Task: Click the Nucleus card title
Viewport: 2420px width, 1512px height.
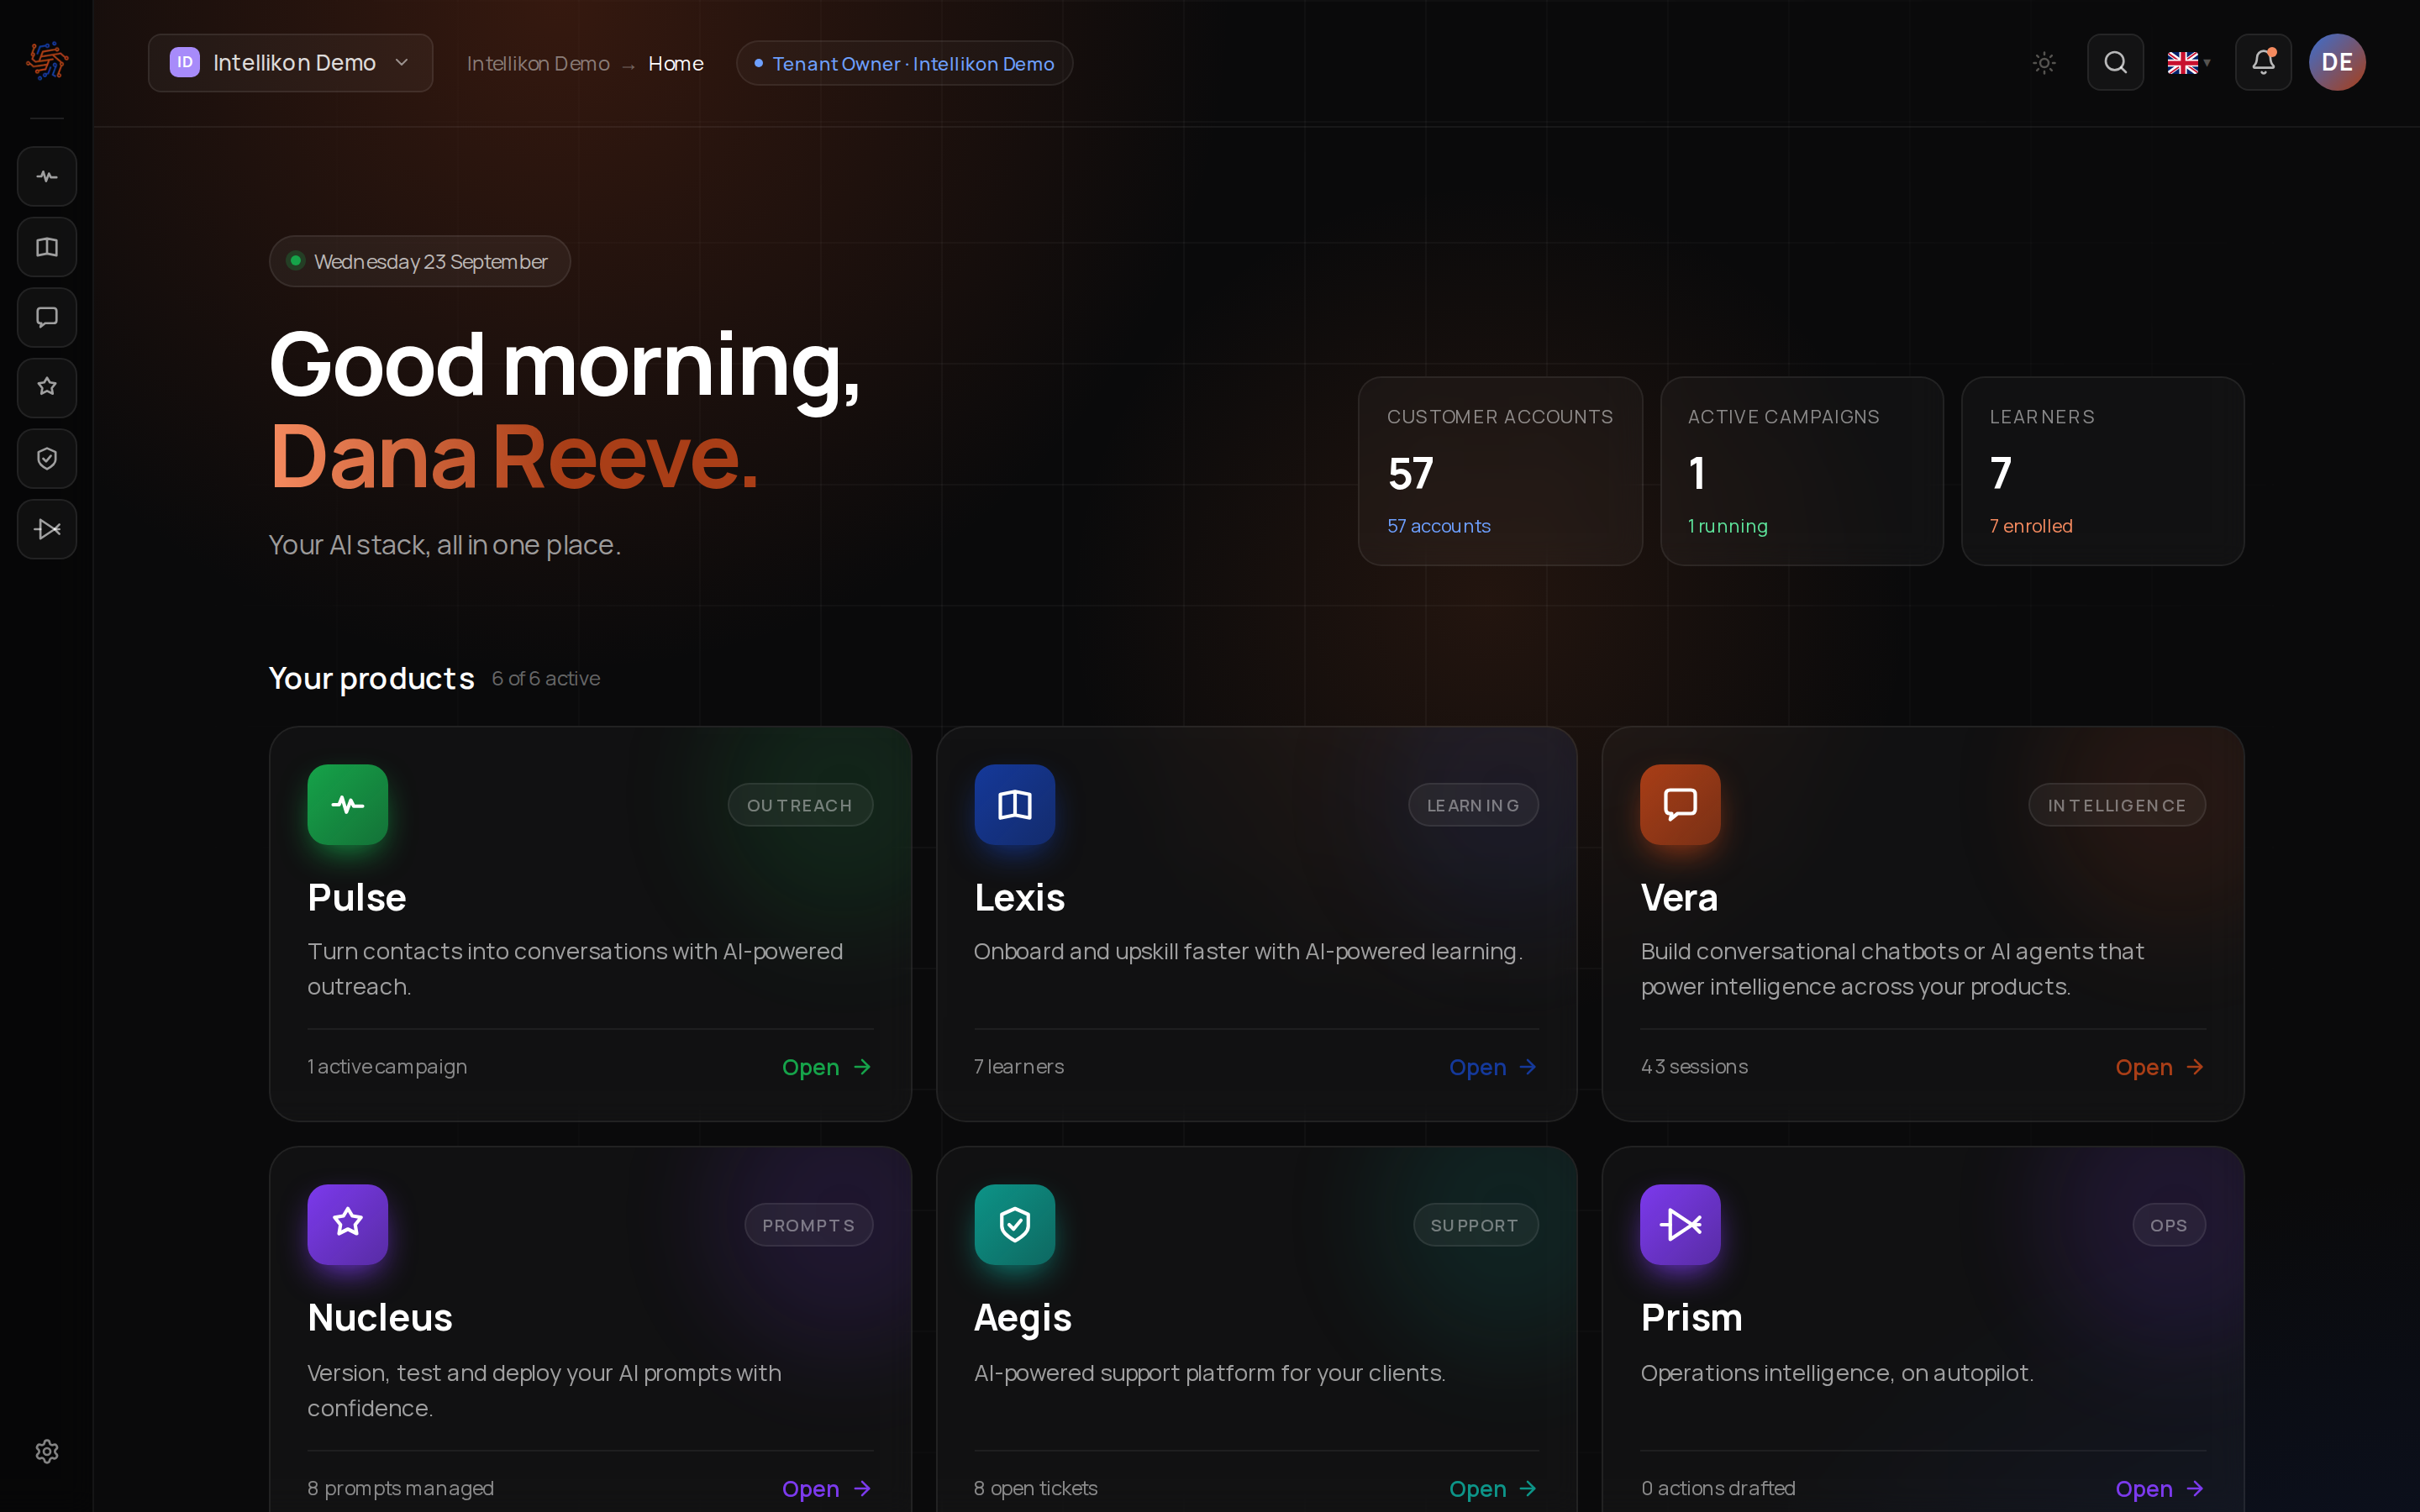Action: pyautogui.click(x=380, y=1317)
